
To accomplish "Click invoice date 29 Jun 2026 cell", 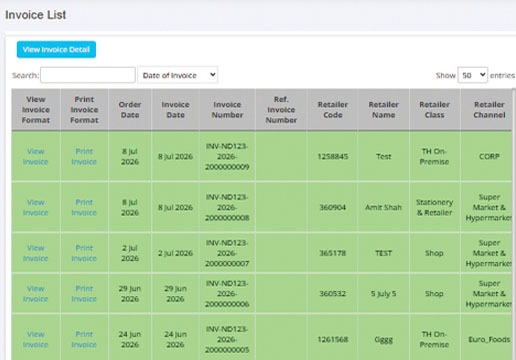I will point(175,294).
